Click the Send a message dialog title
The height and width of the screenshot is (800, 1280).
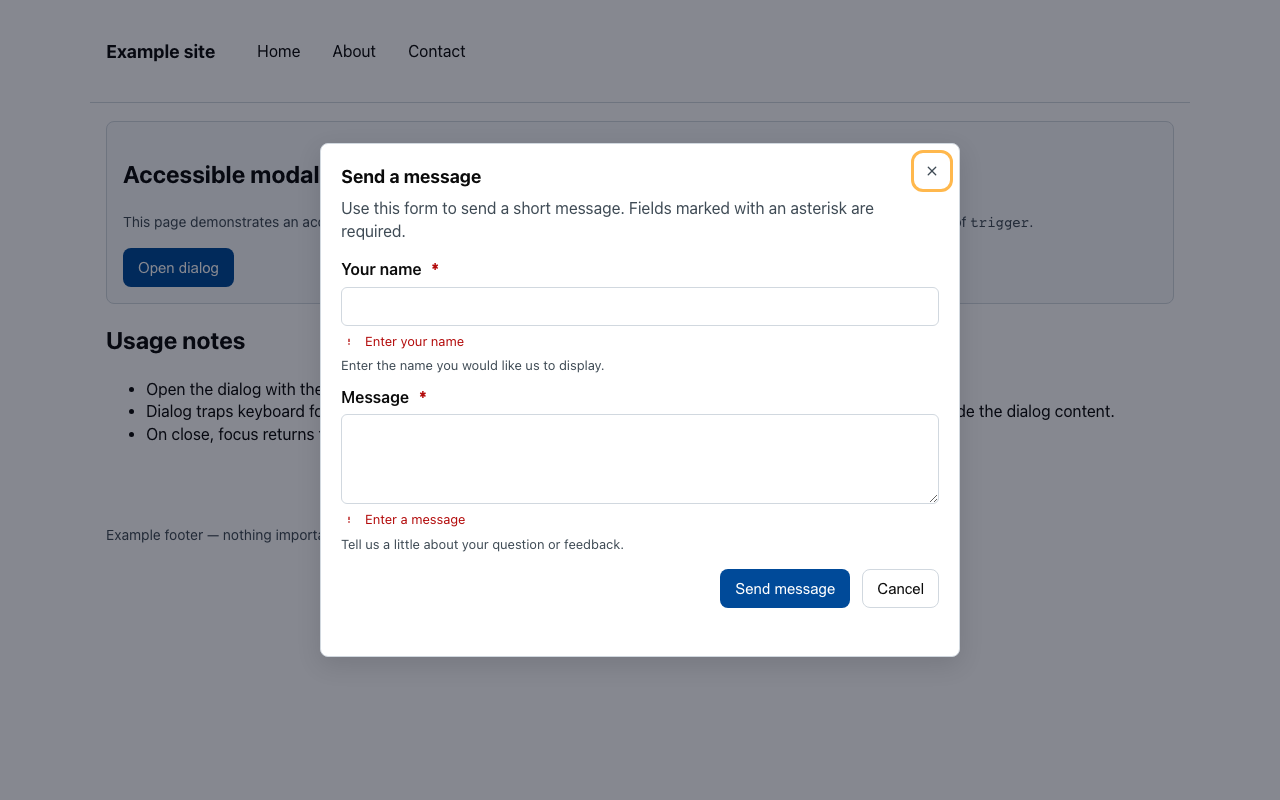[411, 176]
